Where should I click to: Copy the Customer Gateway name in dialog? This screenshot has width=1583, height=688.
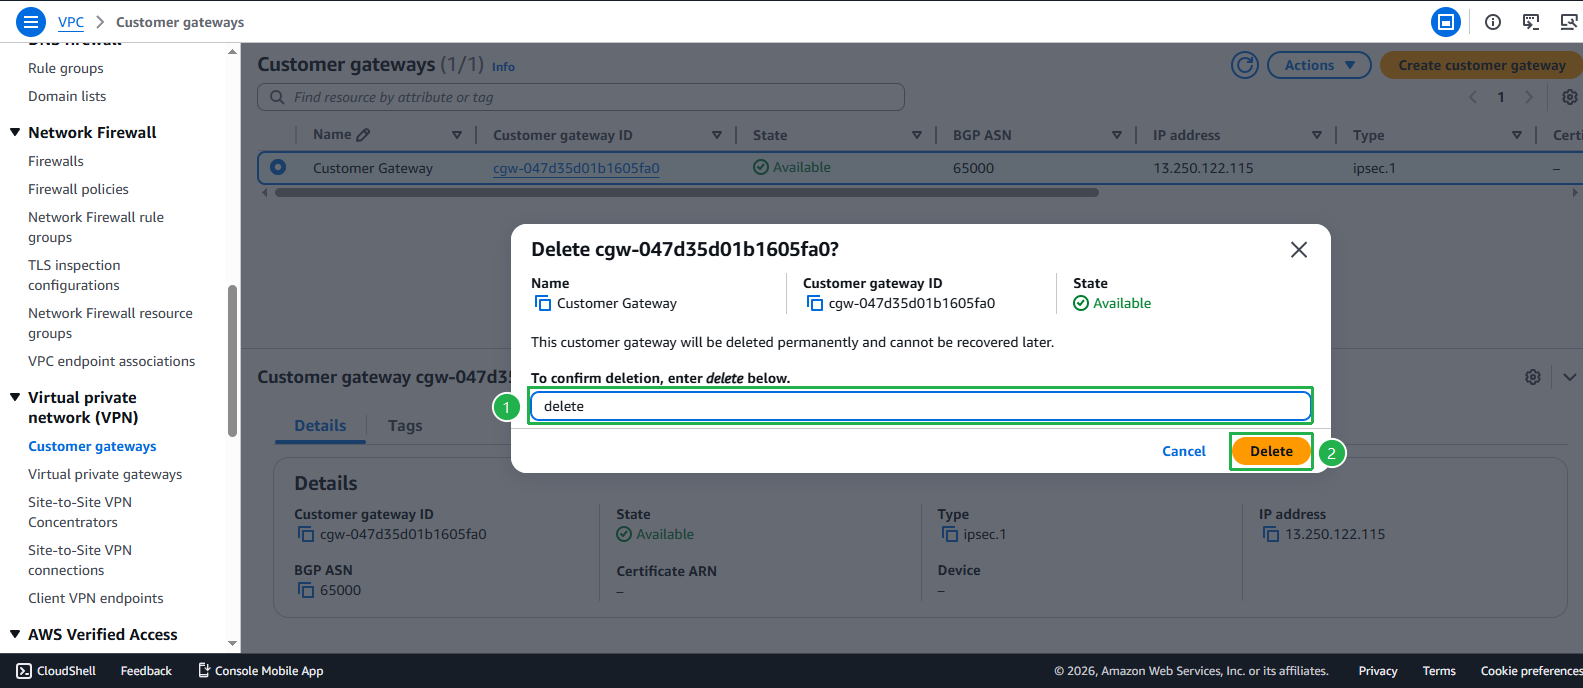point(543,303)
